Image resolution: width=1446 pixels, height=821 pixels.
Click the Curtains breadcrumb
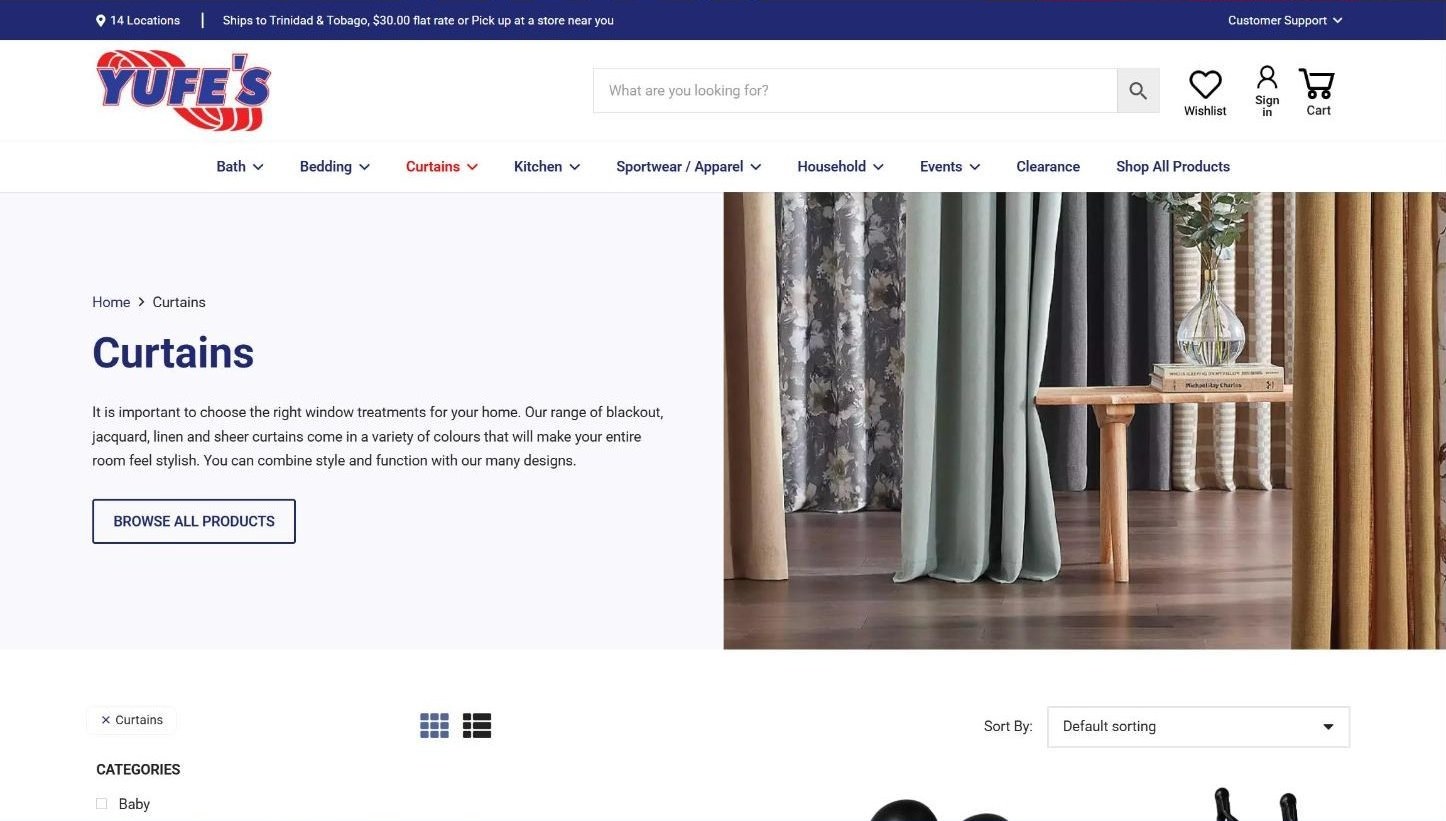point(179,302)
